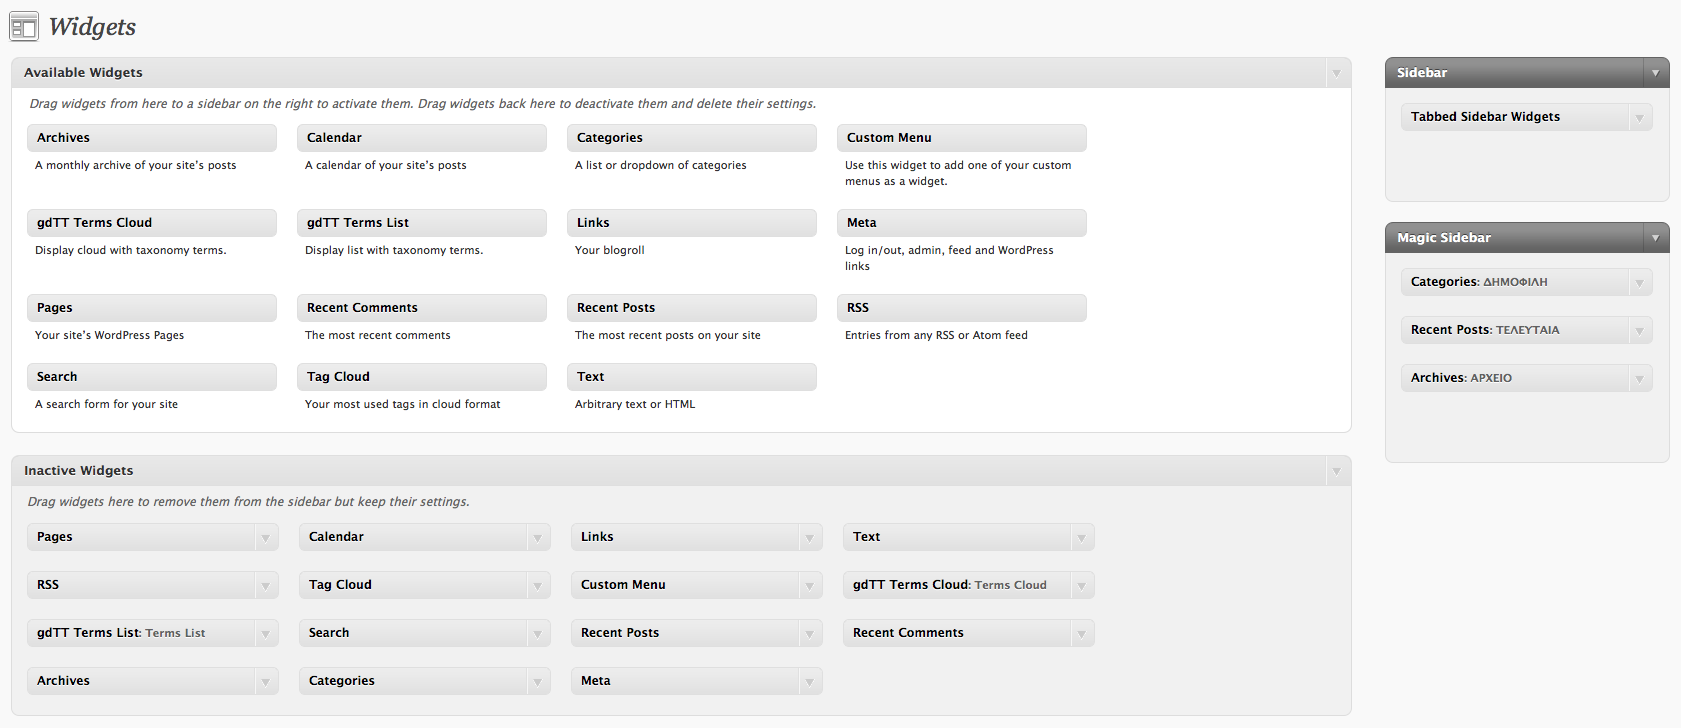Viewport: 1681px width, 728px height.
Task: Toggle the Sidebar panel header arrow
Action: pyautogui.click(x=1655, y=73)
